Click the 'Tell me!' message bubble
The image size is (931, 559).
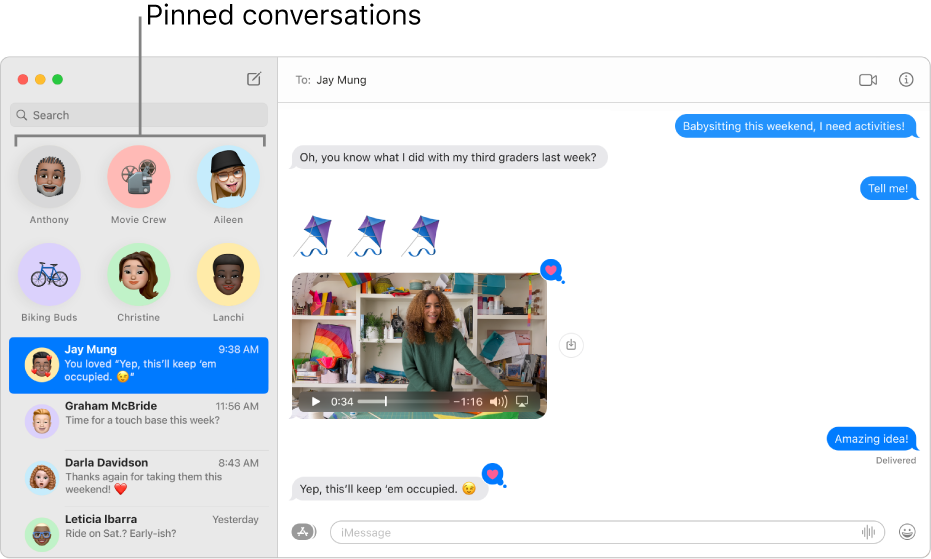click(888, 188)
